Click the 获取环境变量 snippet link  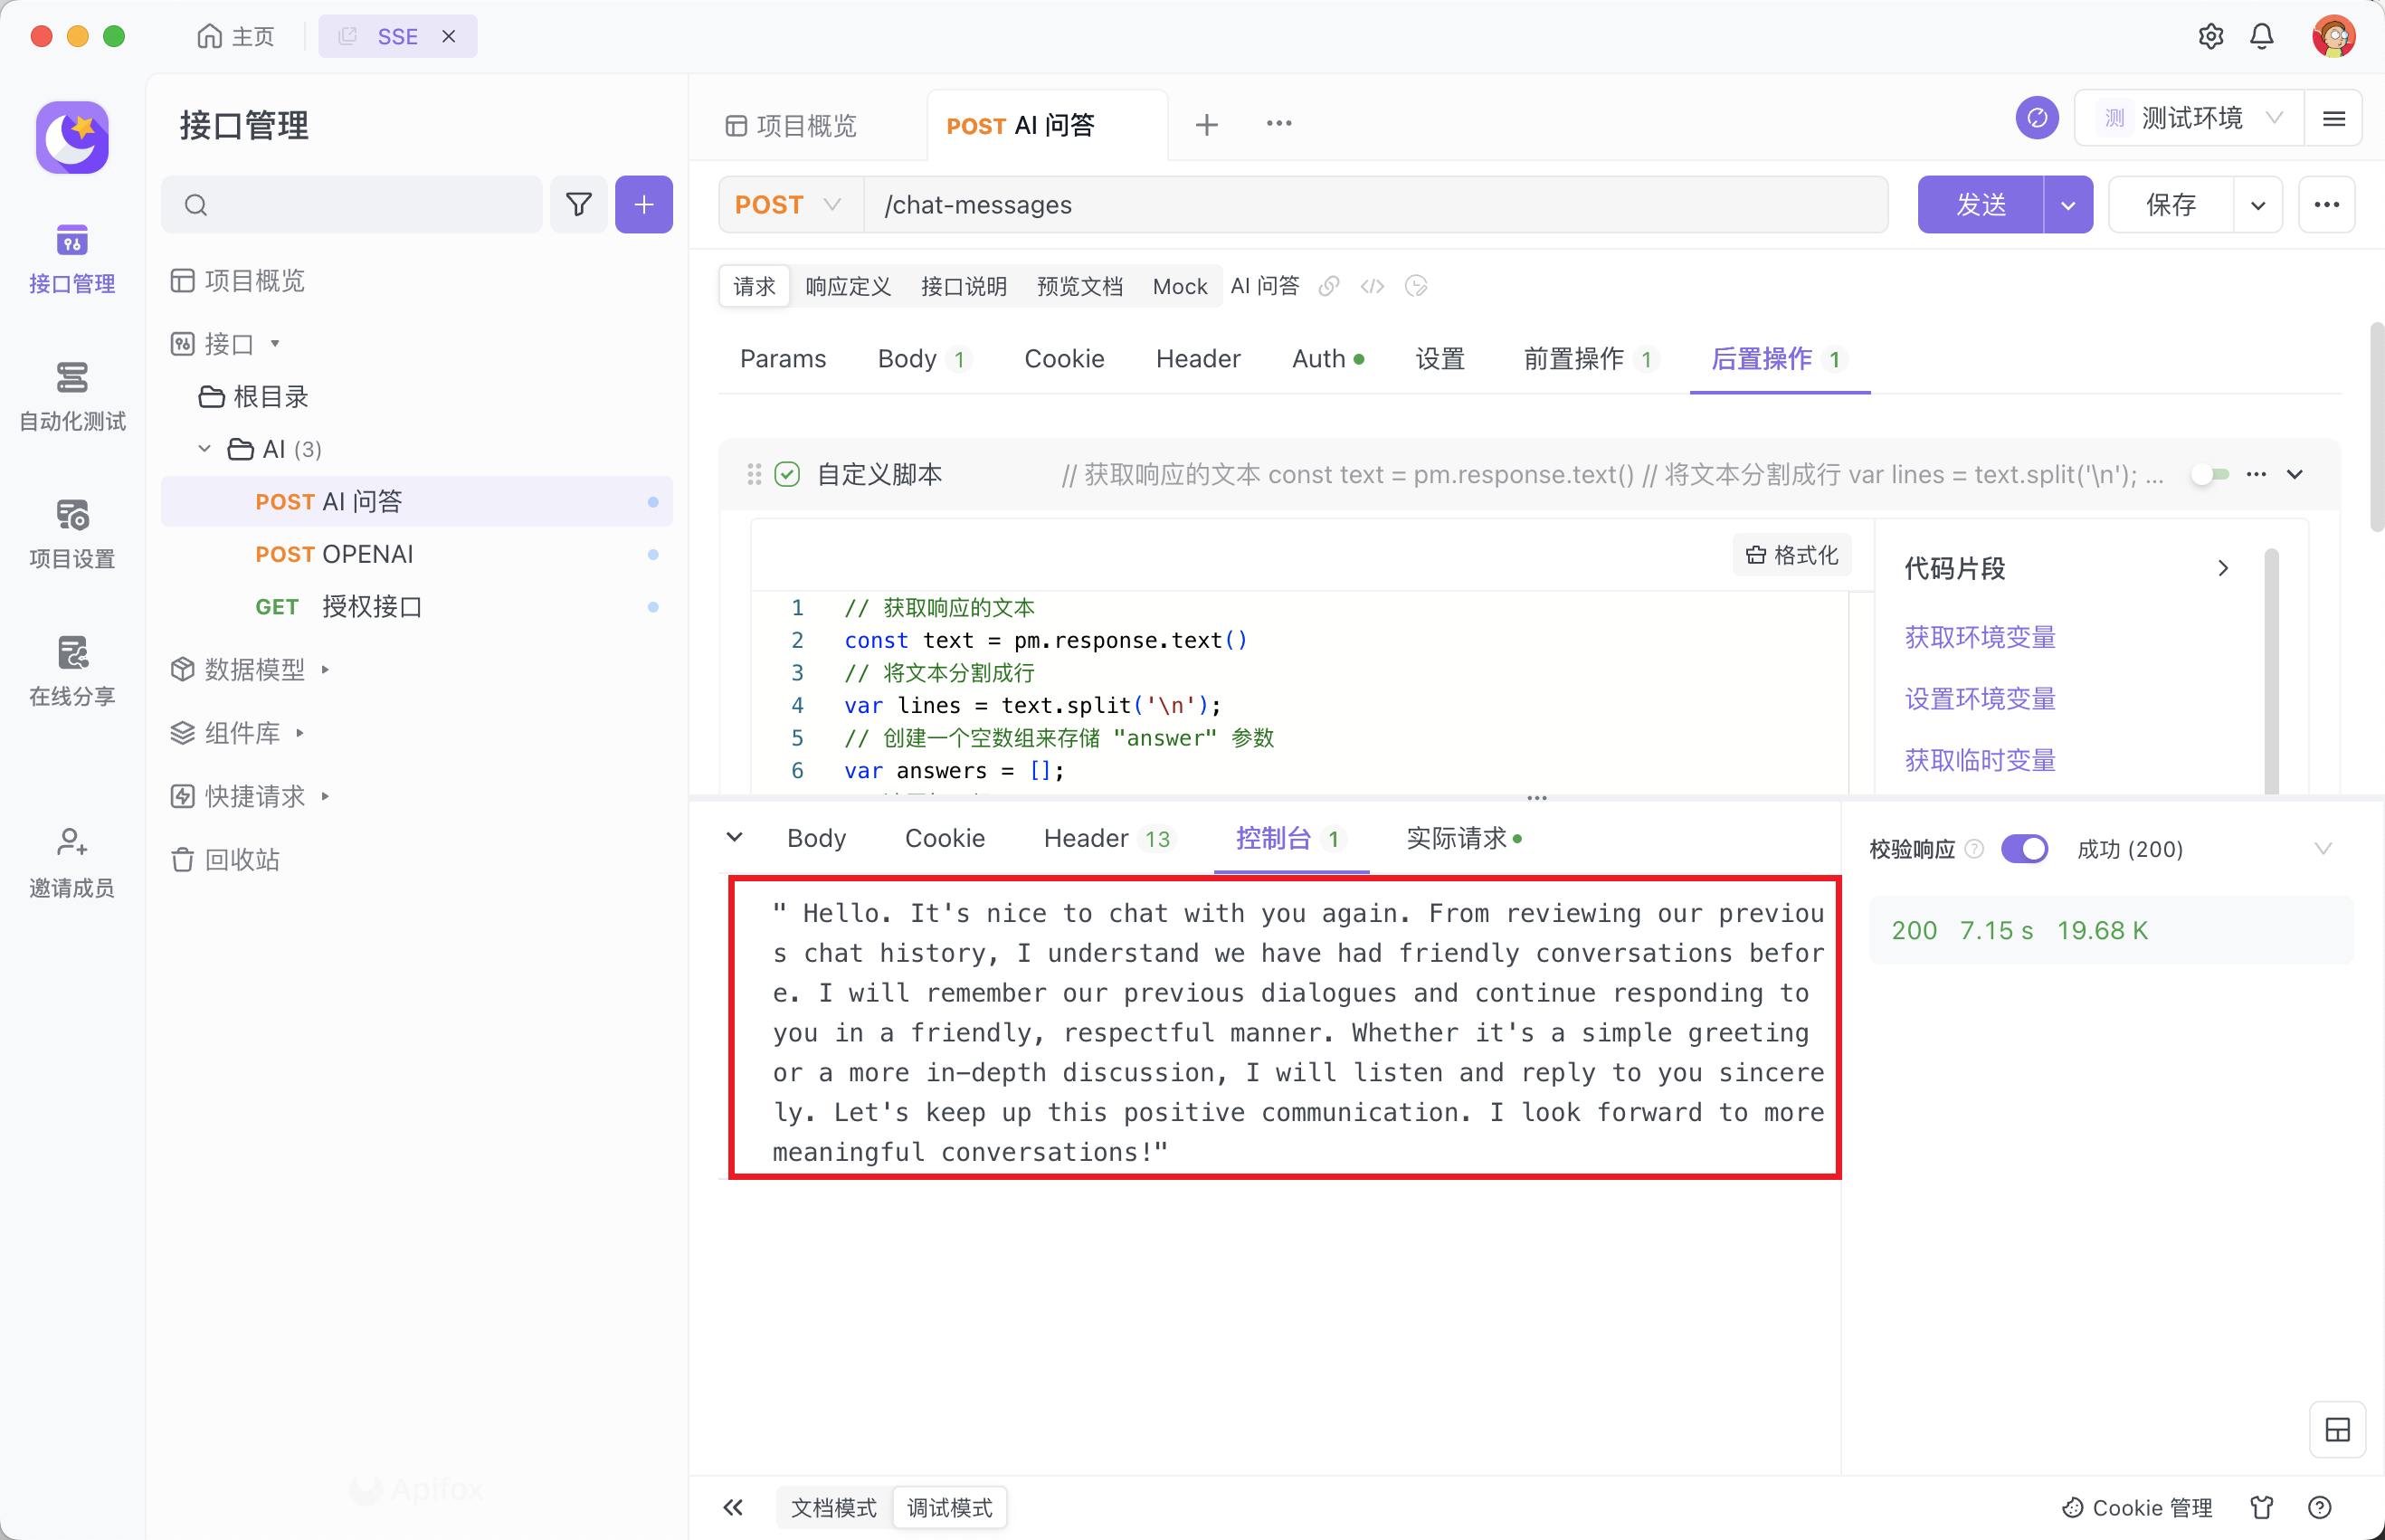click(1979, 637)
